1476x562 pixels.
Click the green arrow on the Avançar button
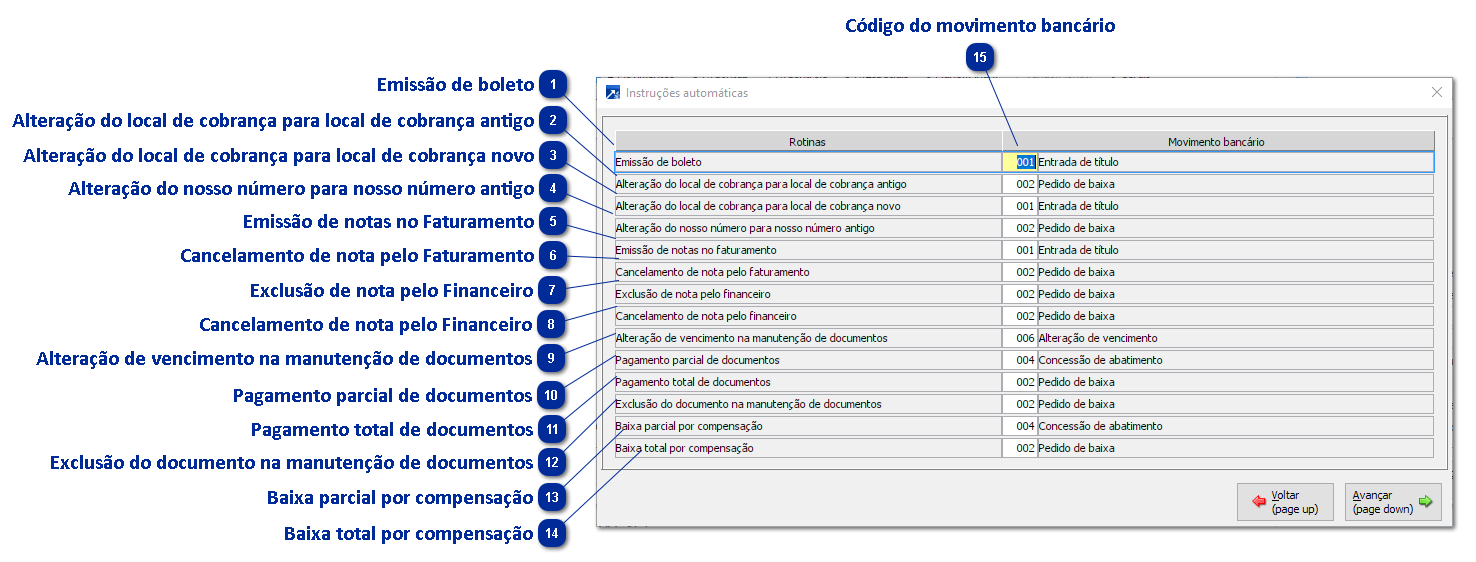coord(1425,502)
